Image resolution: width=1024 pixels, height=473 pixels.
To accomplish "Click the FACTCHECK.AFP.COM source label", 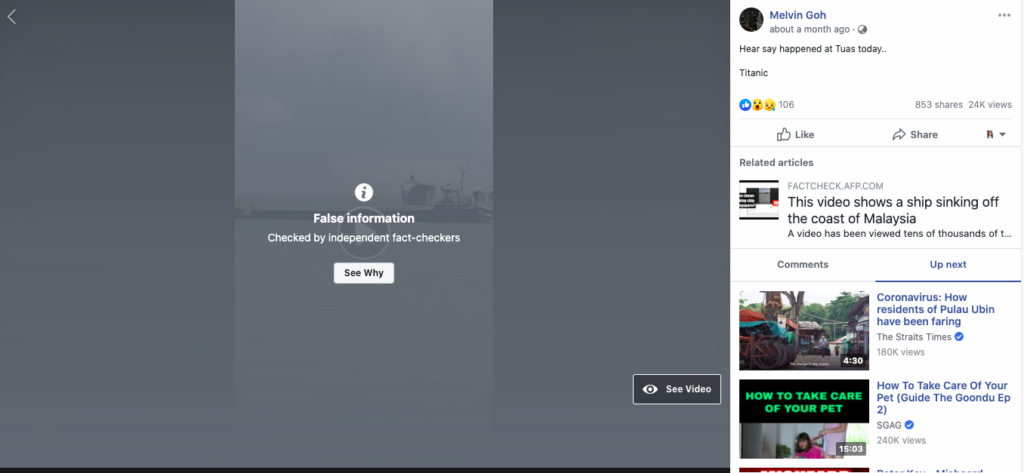I will (835, 186).
